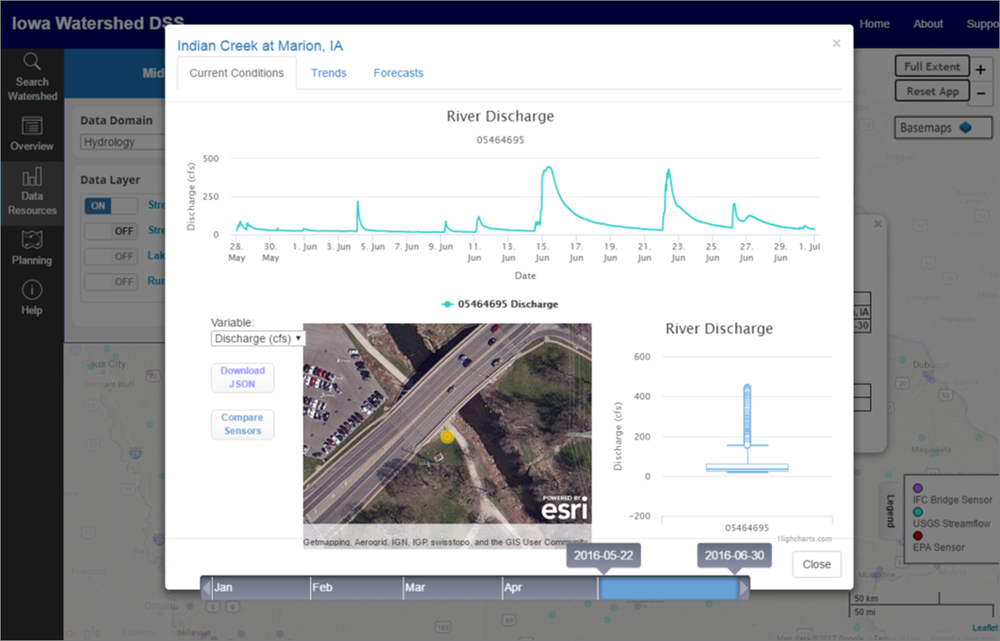Click the orange sensor marker on aerial photo
The image size is (1000, 641).
tap(447, 436)
